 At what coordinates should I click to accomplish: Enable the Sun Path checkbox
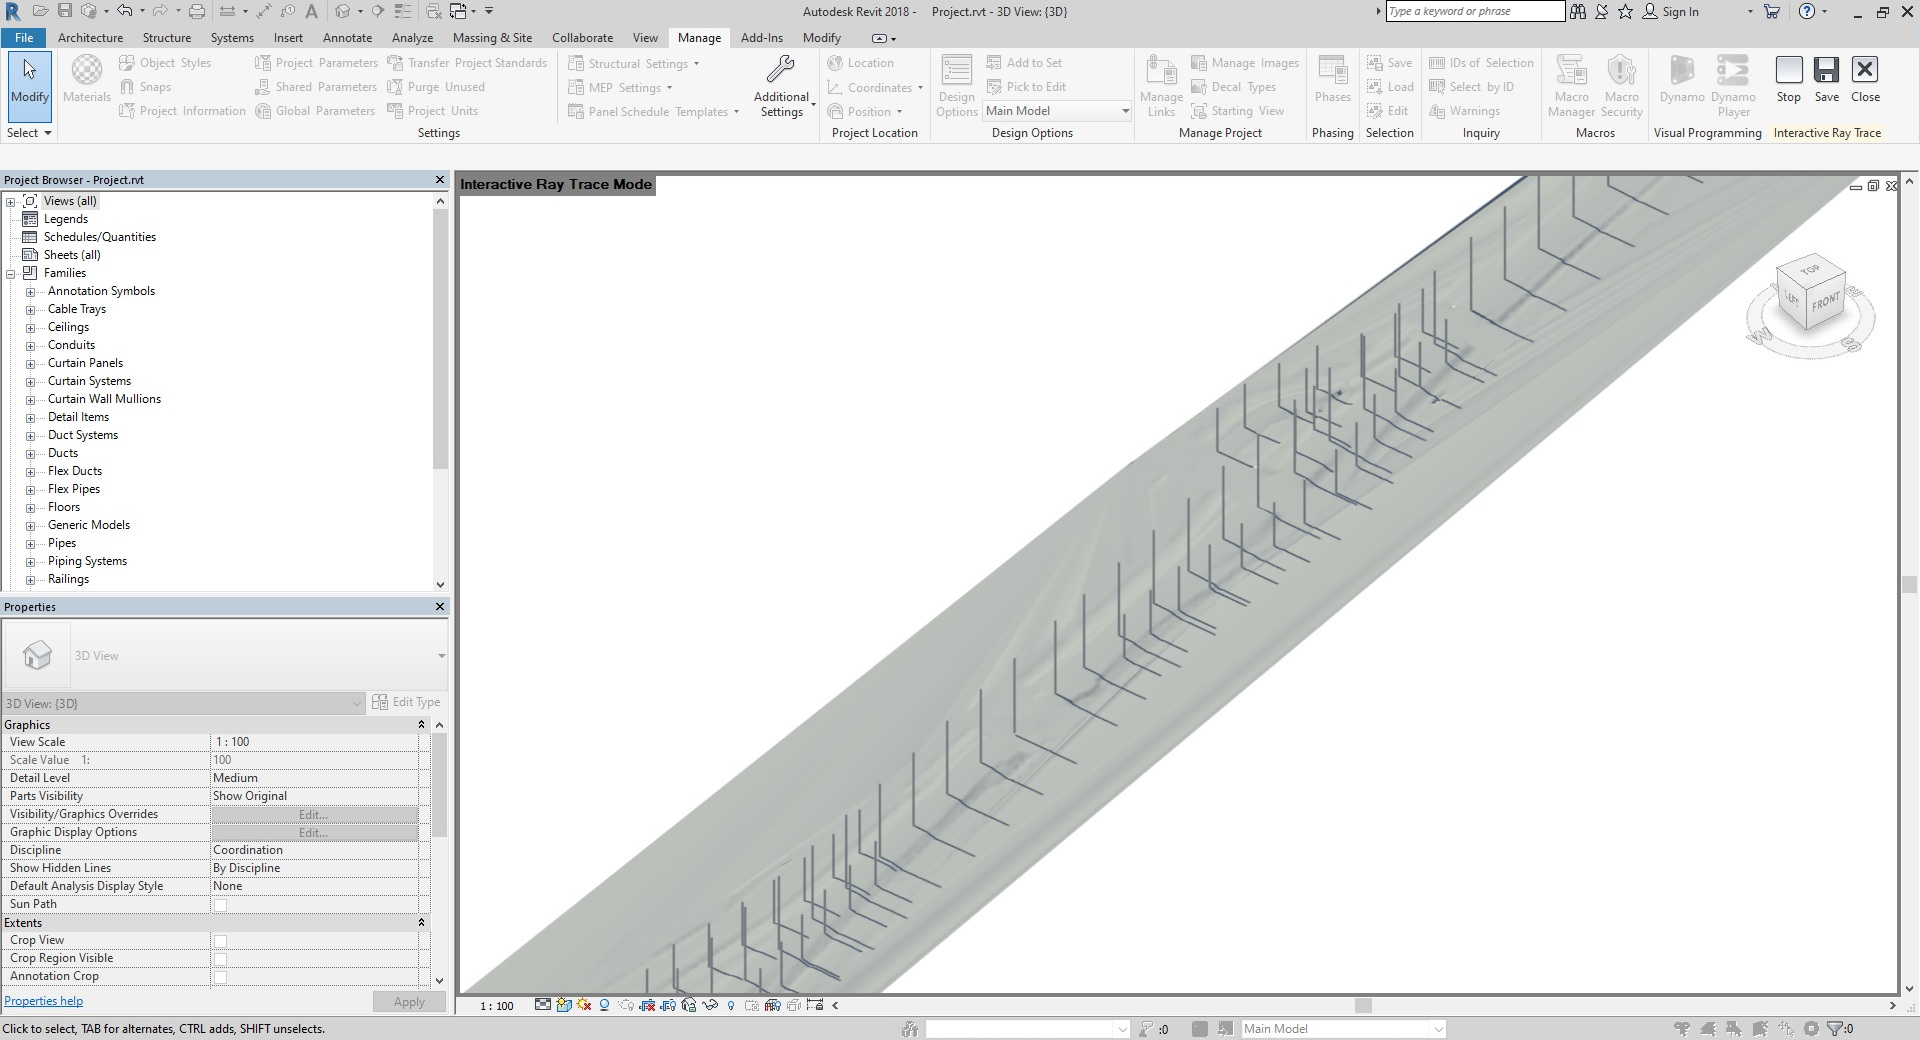pyautogui.click(x=220, y=905)
